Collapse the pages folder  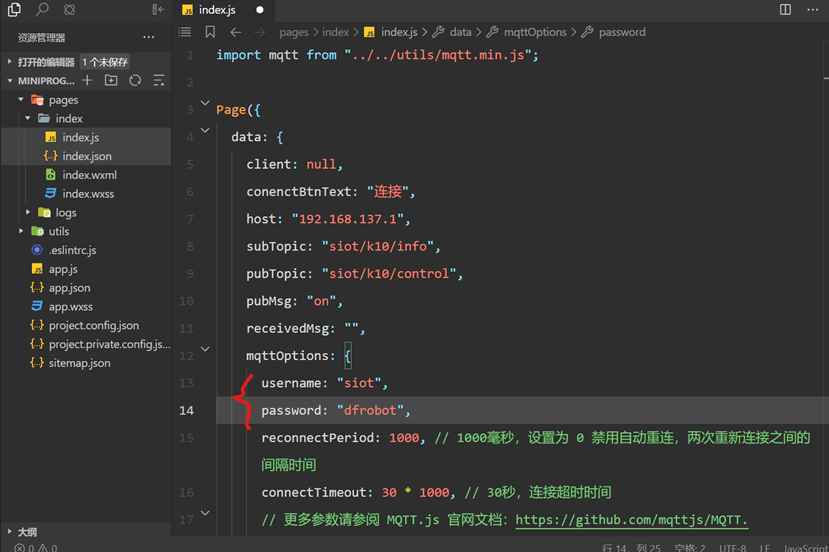(x=21, y=99)
